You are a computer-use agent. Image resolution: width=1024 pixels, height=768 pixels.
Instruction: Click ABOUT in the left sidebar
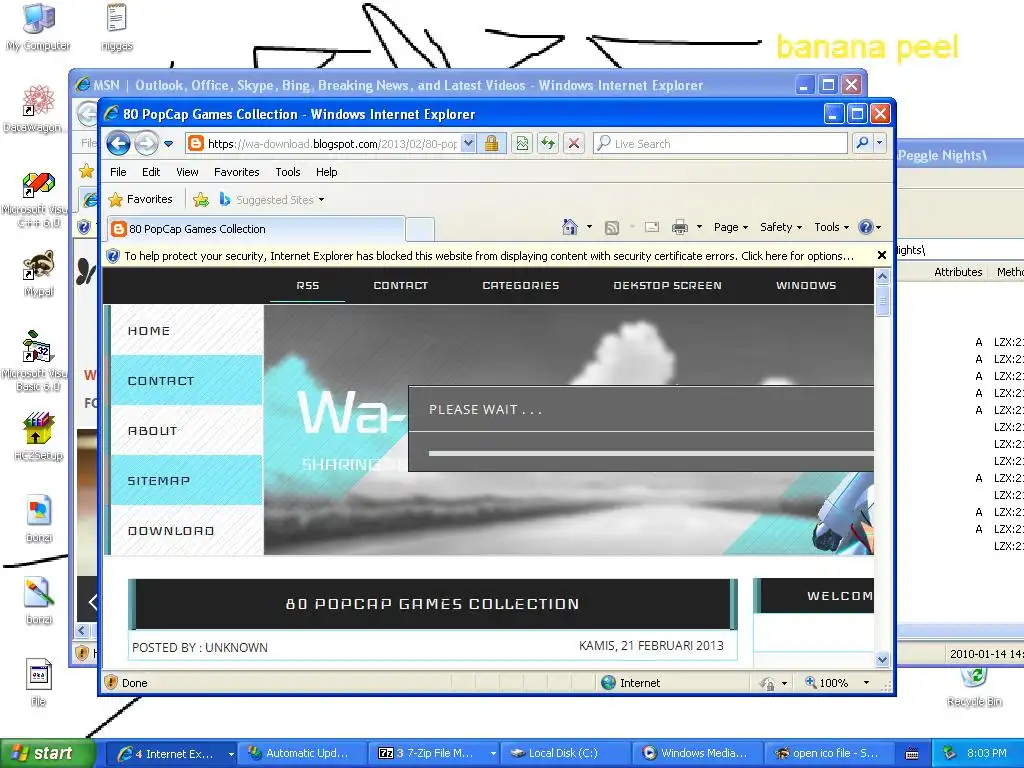[x=187, y=430]
